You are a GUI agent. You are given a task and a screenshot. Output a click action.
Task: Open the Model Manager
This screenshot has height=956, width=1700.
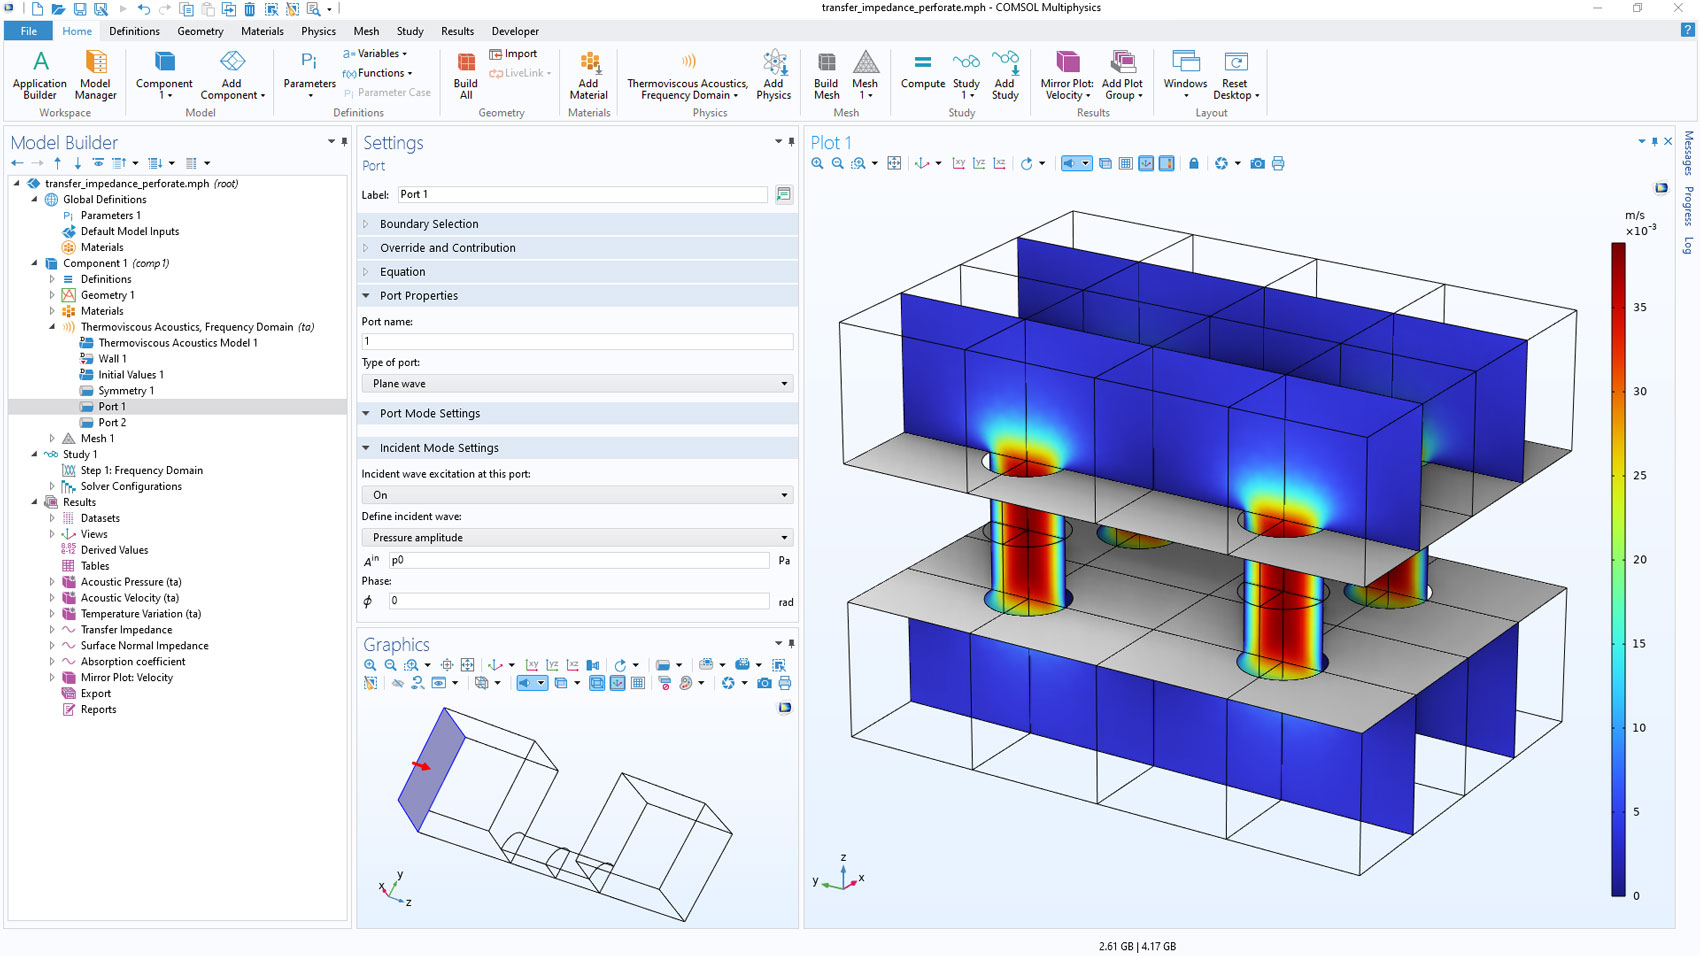(95, 75)
